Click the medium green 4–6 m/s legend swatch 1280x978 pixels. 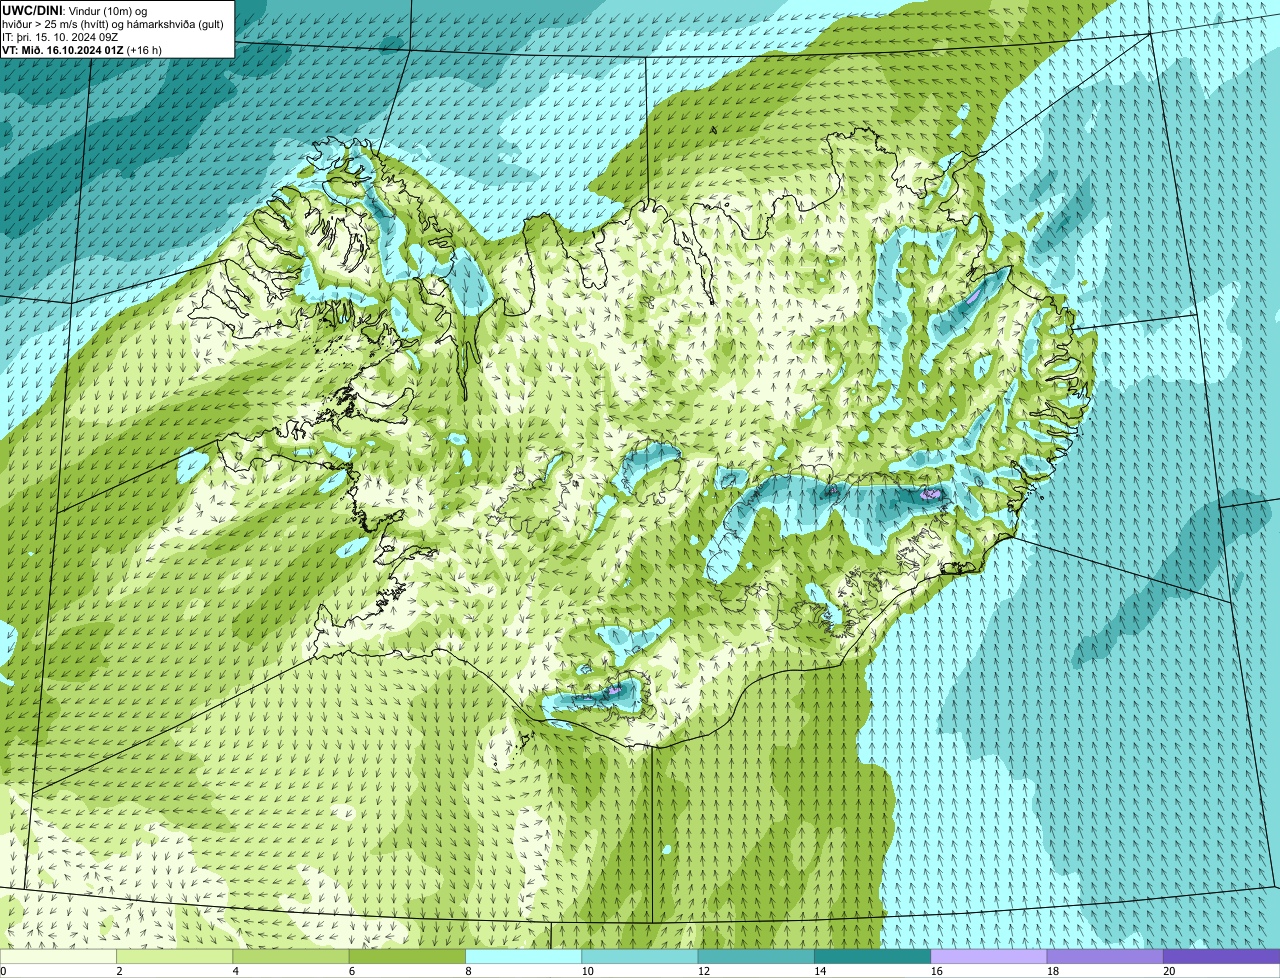(291, 956)
